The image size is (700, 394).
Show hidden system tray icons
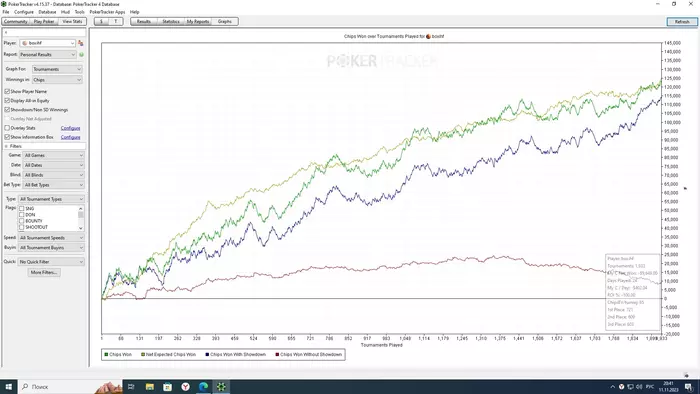coord(612,386)
